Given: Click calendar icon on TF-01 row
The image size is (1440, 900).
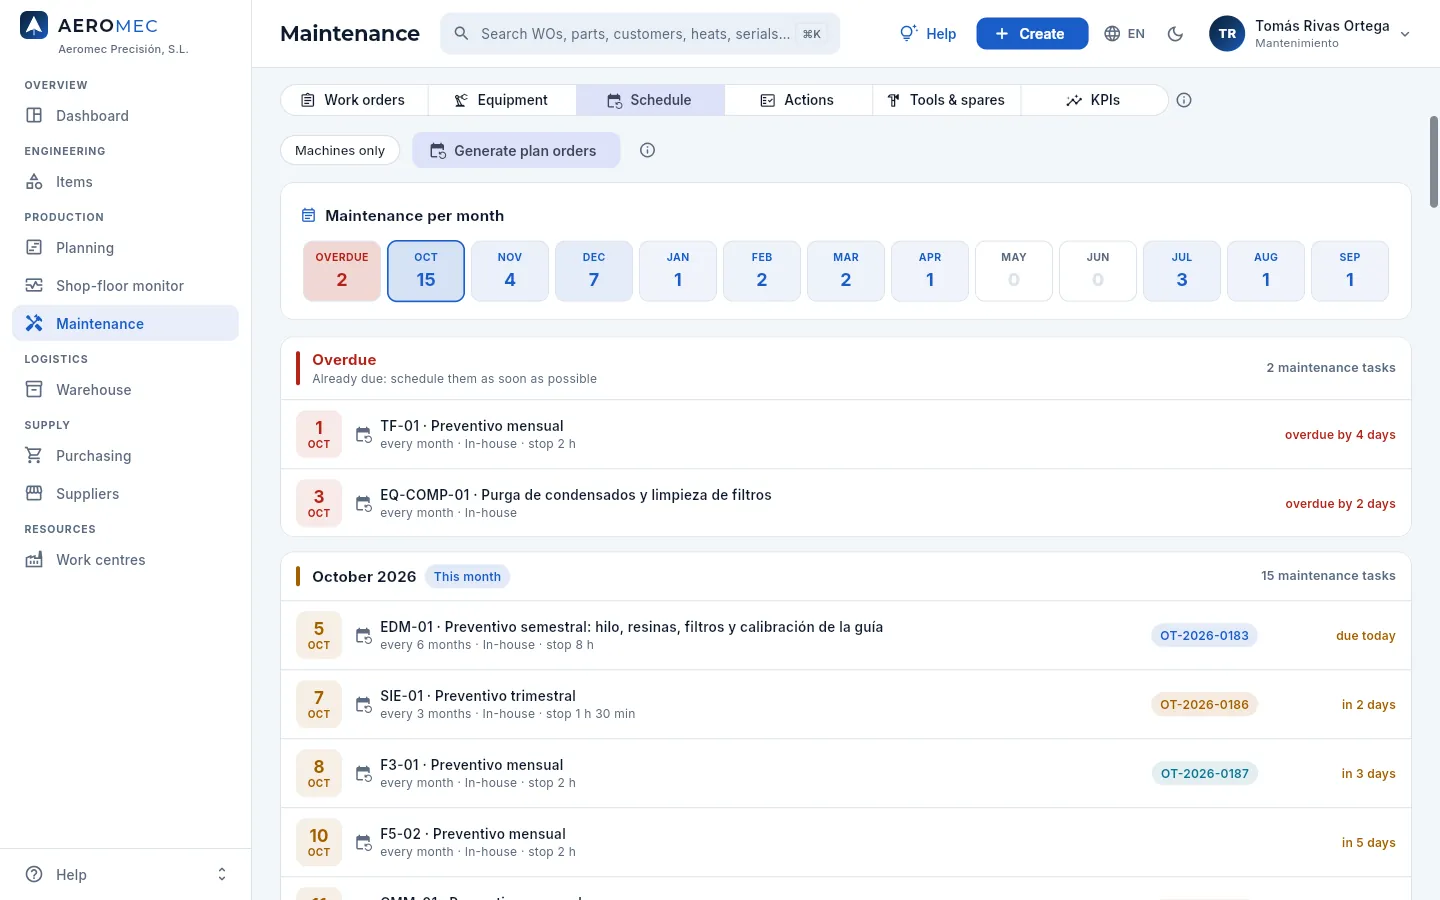Looking at the screenshot, I should (x=364, y=435).
